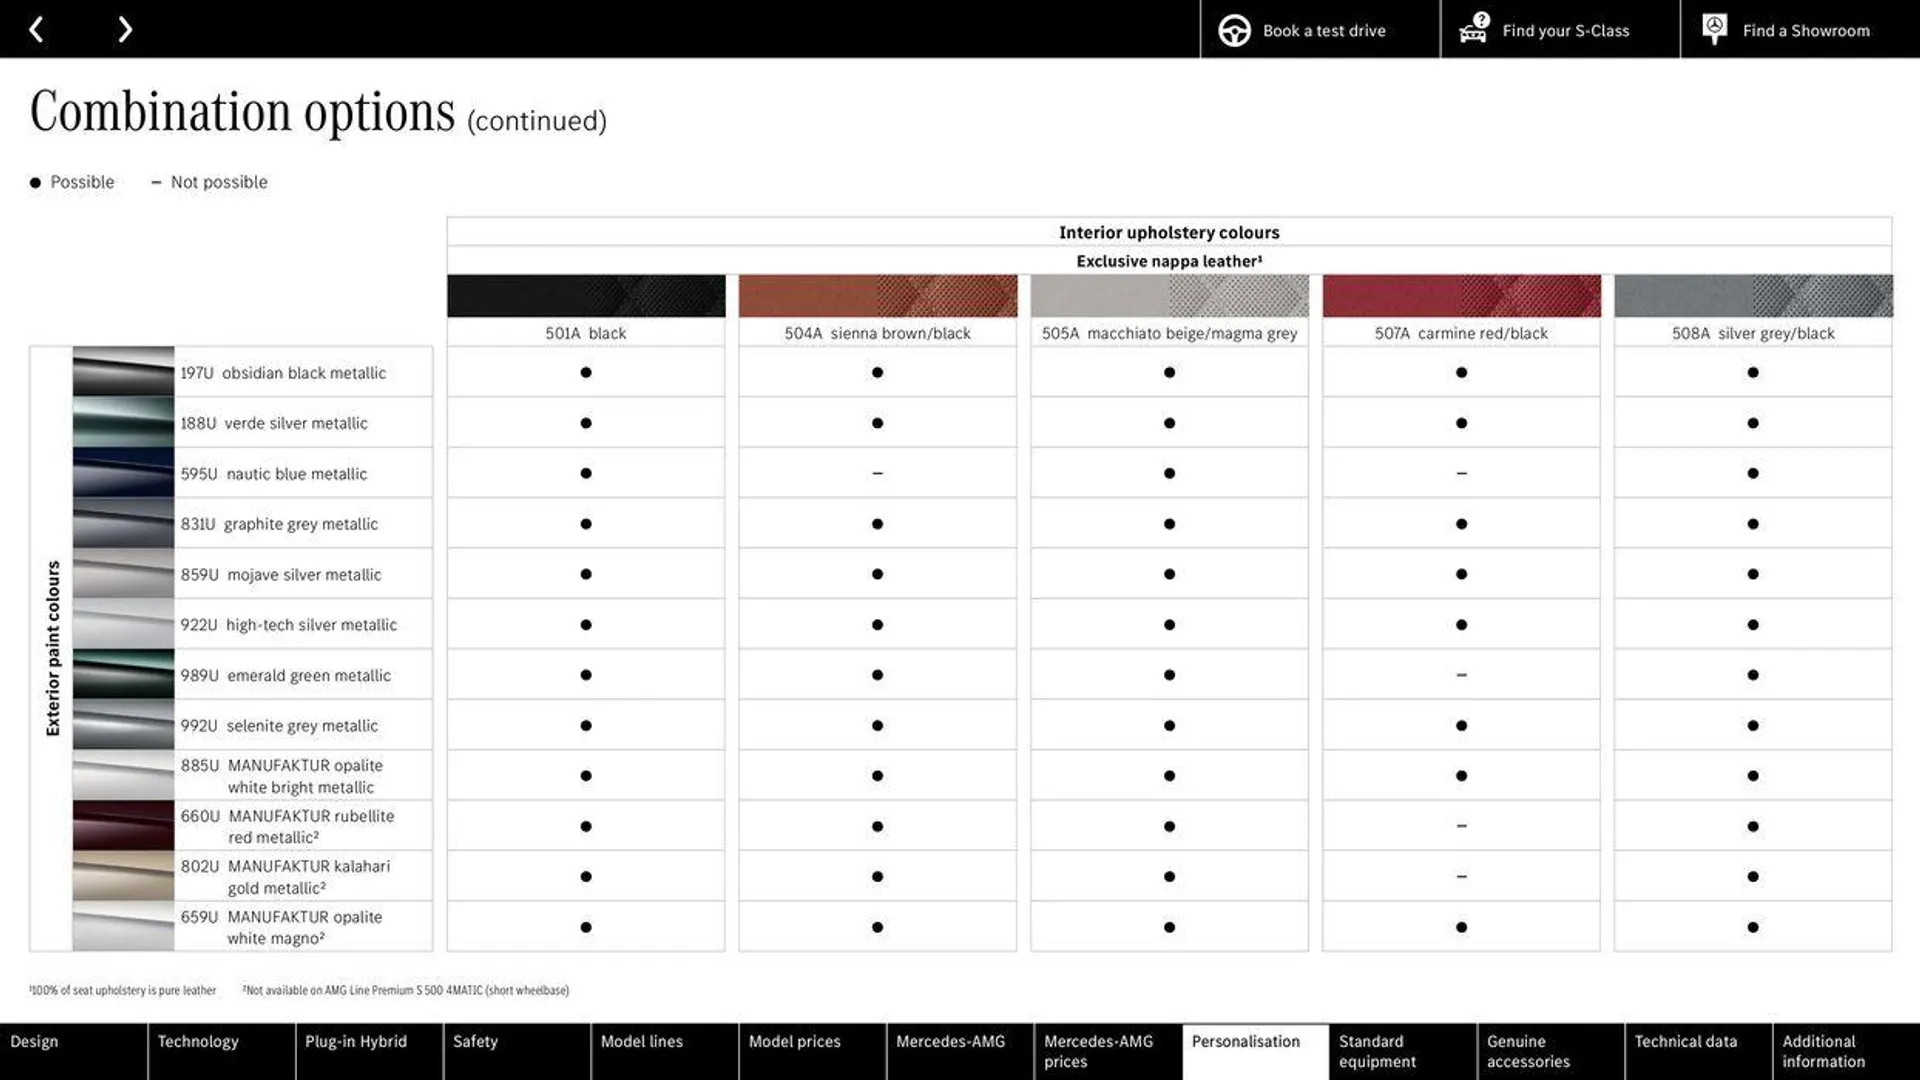1920x1080 pixels.
Task: Toggle possible indicator for nautic blue metallic sienna brown
Action: (x=877, y=472)
